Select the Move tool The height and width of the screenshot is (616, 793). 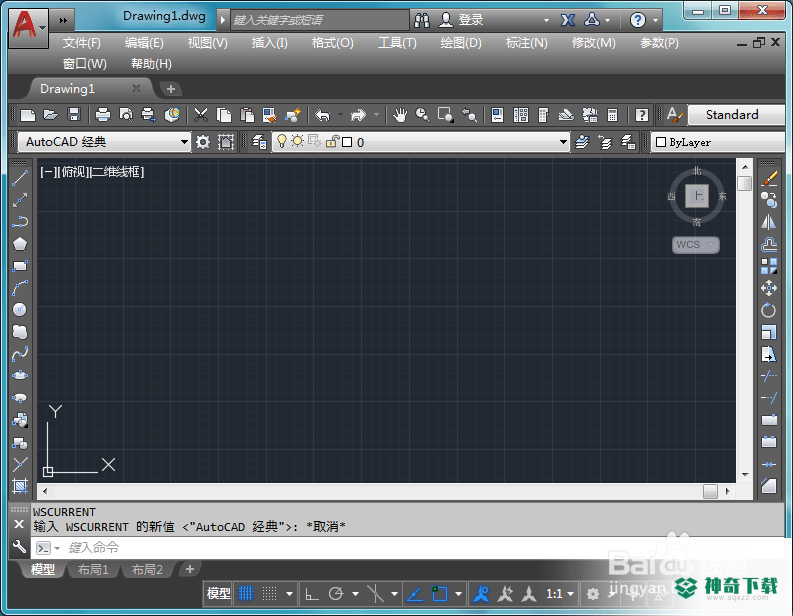click(x=769, y=288)
